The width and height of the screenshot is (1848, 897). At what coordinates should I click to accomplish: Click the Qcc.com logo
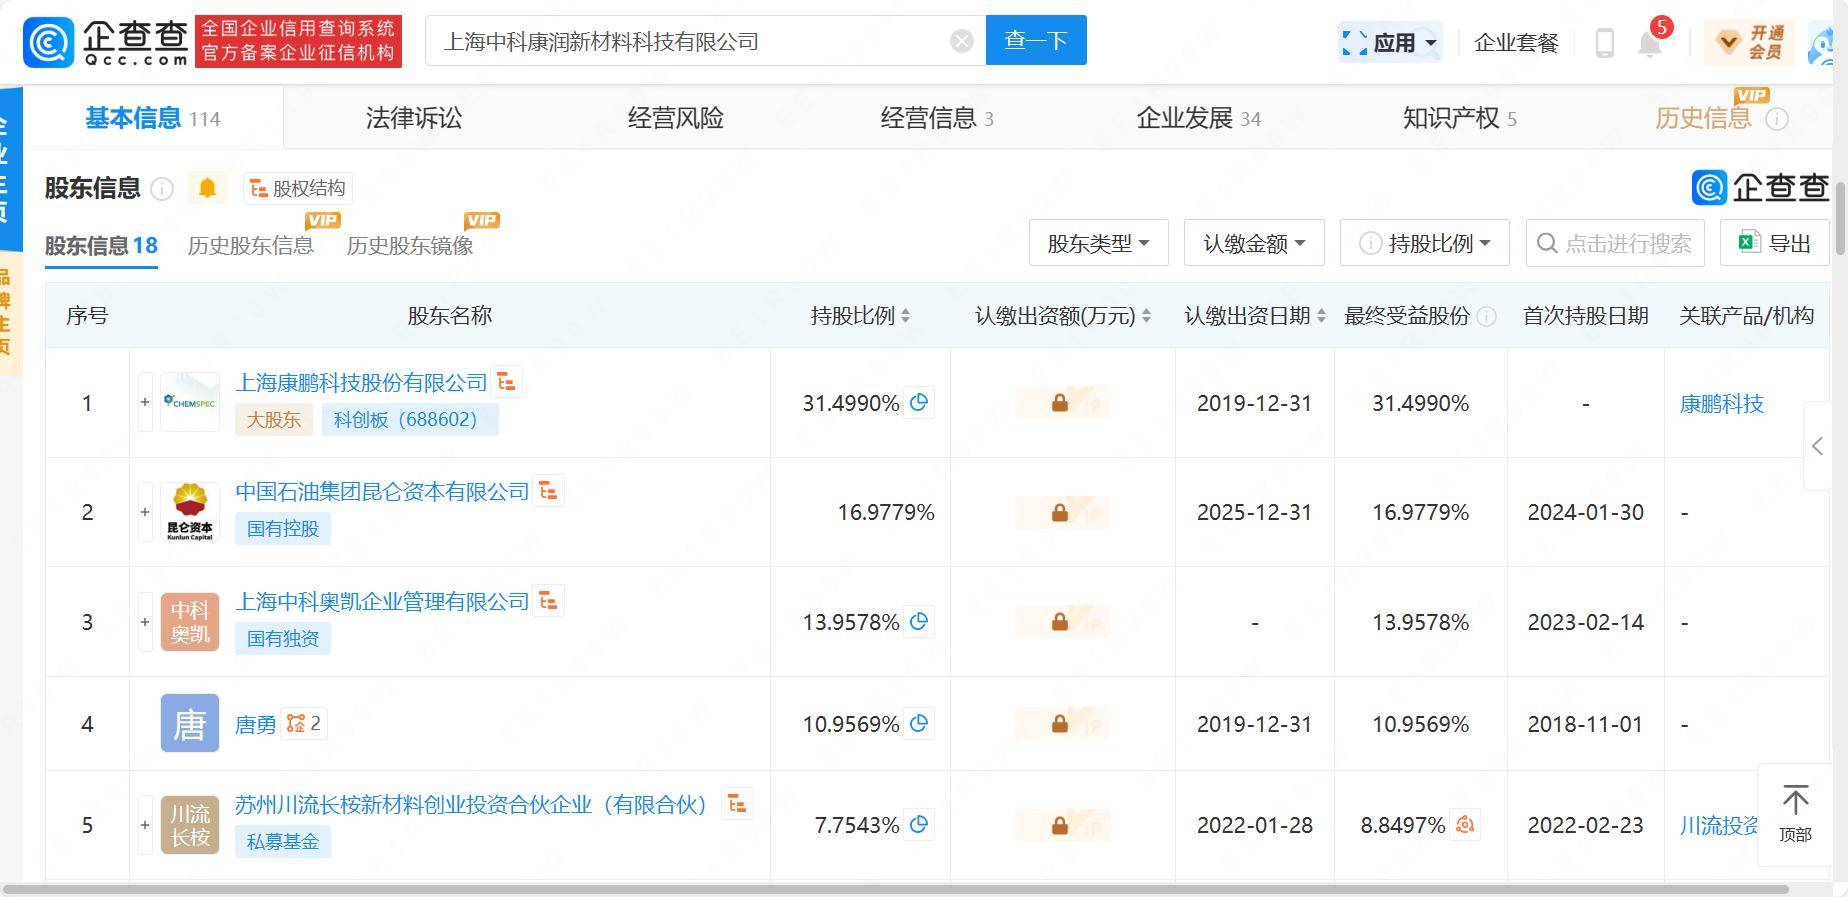106,42
